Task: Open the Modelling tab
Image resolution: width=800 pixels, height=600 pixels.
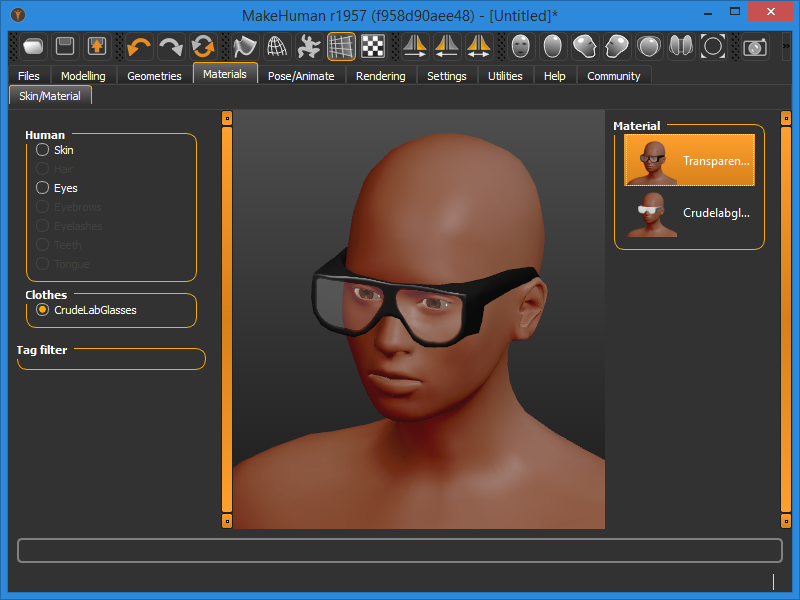Action: point(83,76)
